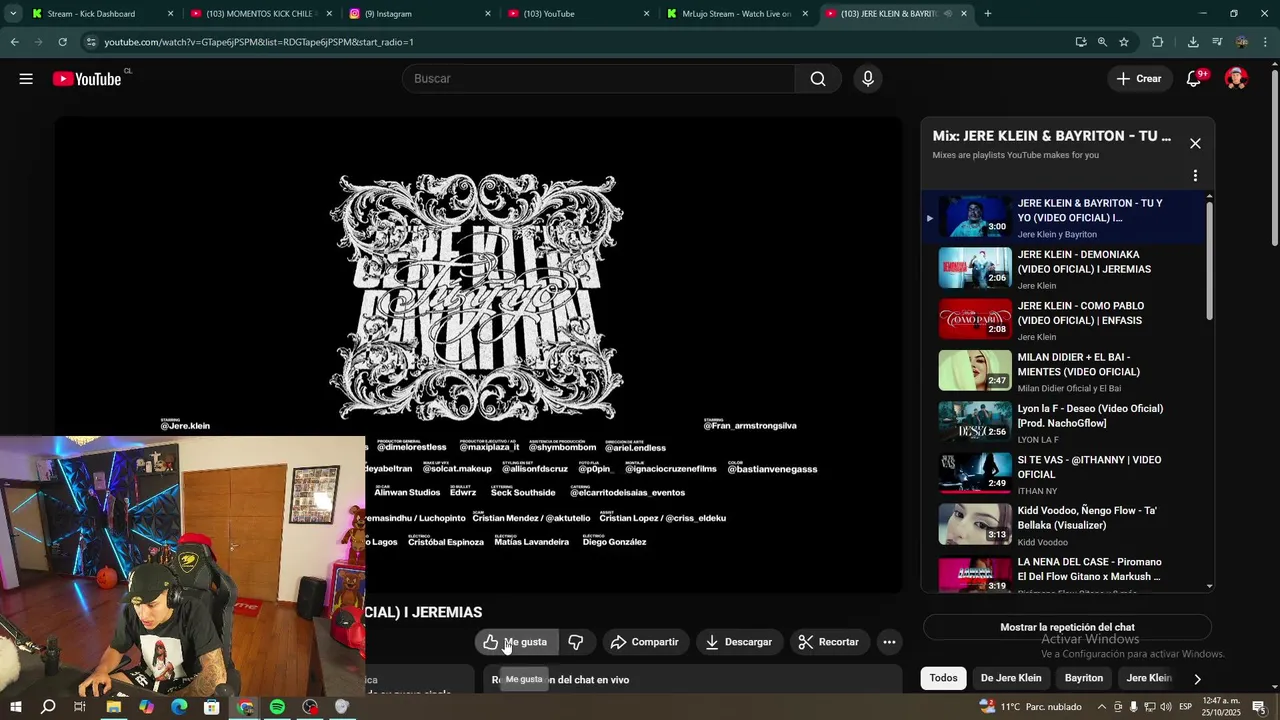Open Chrome extensions puzzle icon
1280x720 pixels.
1158,42
